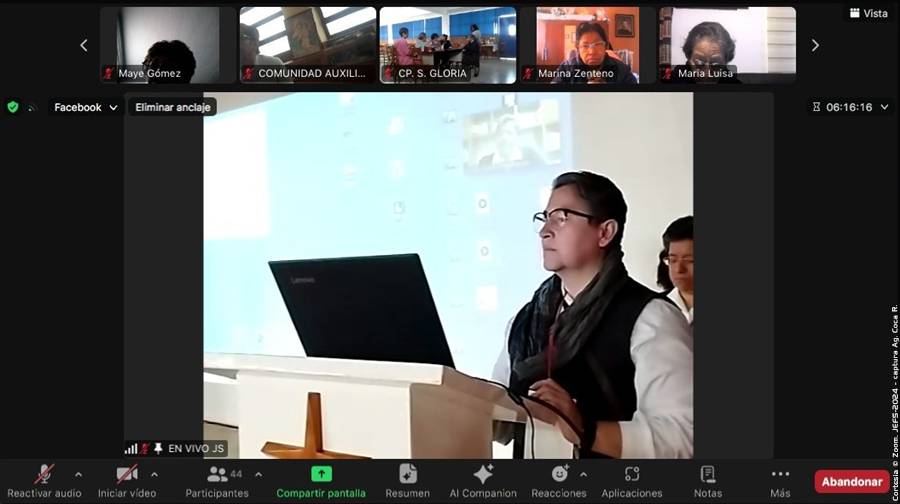This screenshot has height=504, width=900.
Task: Click Eliminar anclaje to unpin video
Action: click(172, 107)
